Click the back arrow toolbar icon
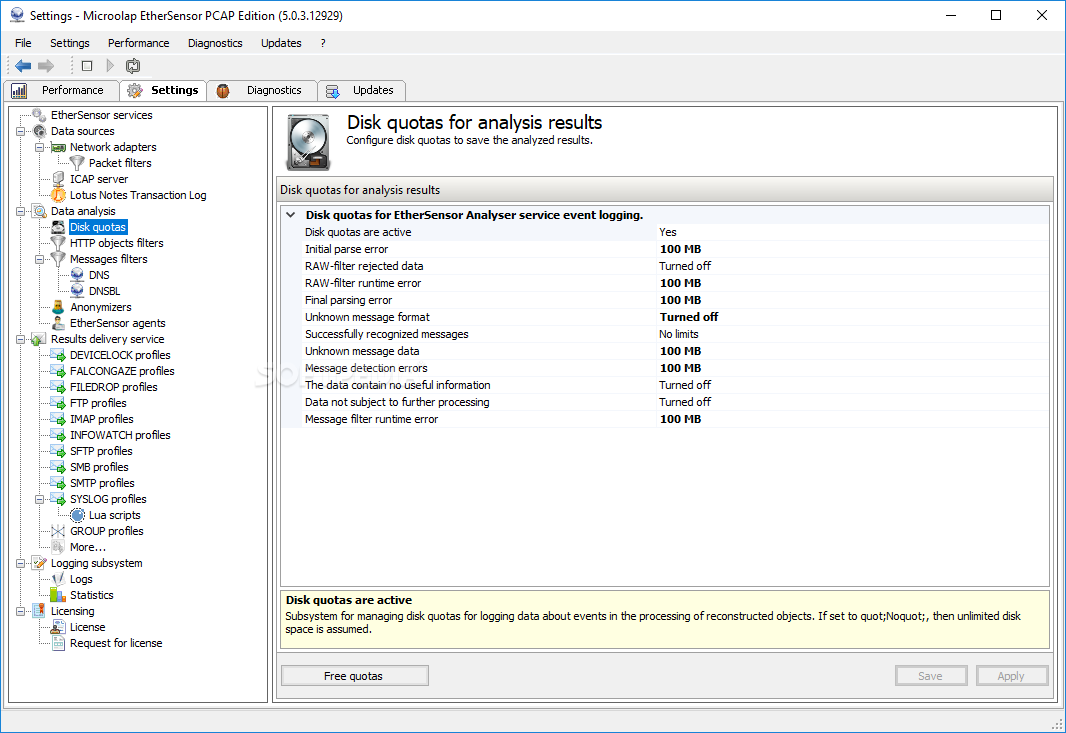1066x733 pixels. pyautogui.click(x=23, y=66)
